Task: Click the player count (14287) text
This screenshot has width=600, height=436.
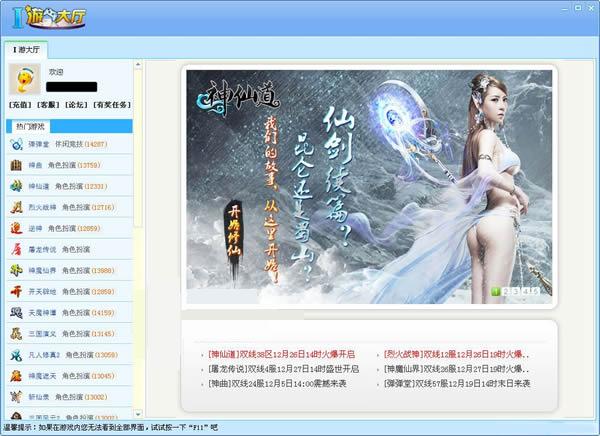Action: point(95,144)
